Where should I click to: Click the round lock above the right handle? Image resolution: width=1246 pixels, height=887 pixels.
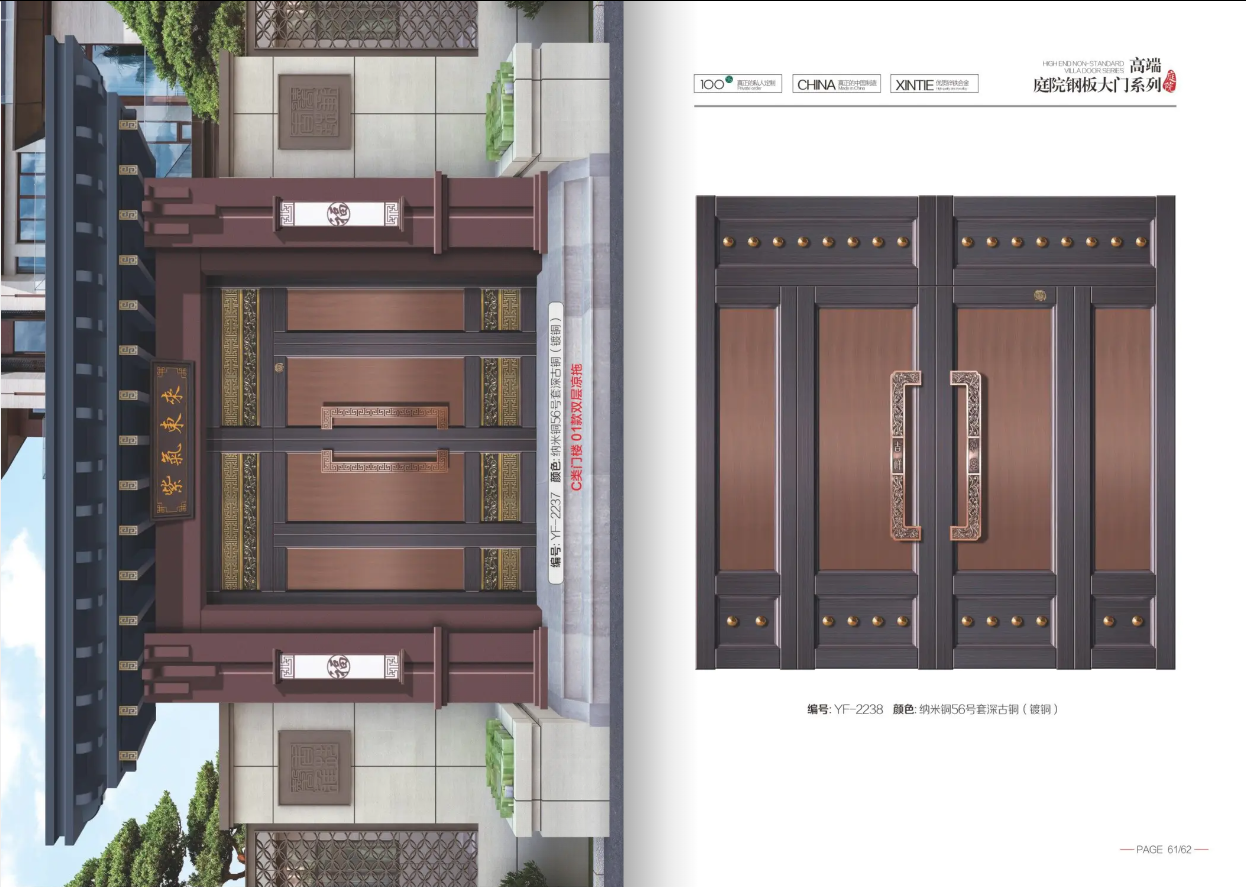point(1039,297)
